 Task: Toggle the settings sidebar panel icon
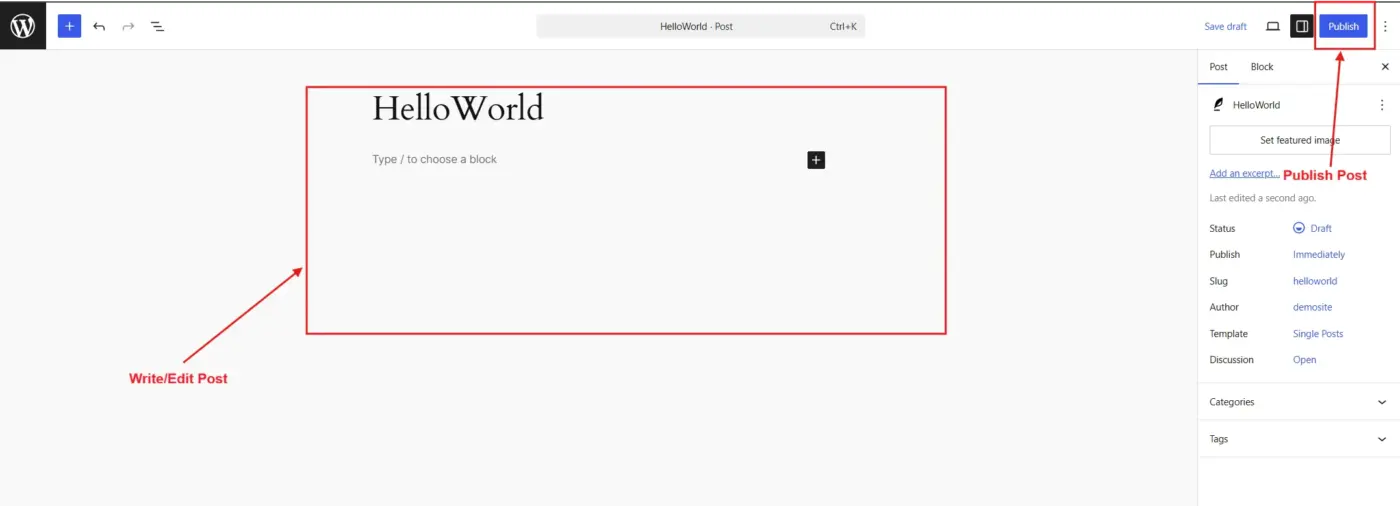[x=1301, y=26]
